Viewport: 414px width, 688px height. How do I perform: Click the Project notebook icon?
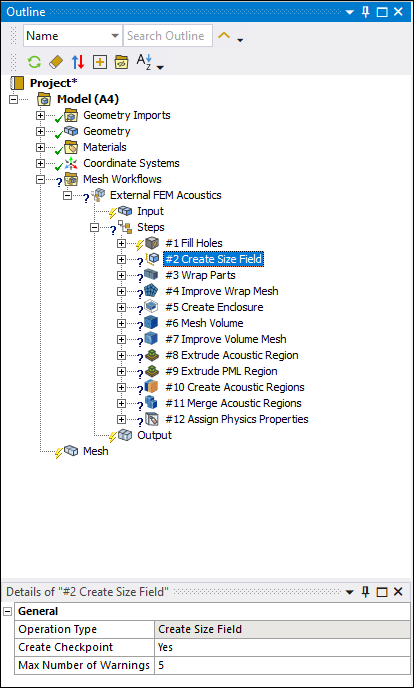17,83
